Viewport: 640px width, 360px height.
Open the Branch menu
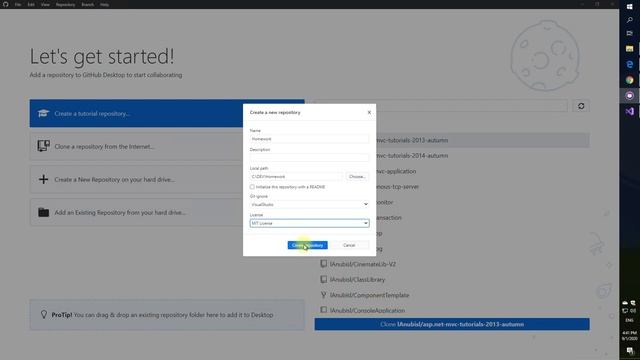click(x=87, y=4)
